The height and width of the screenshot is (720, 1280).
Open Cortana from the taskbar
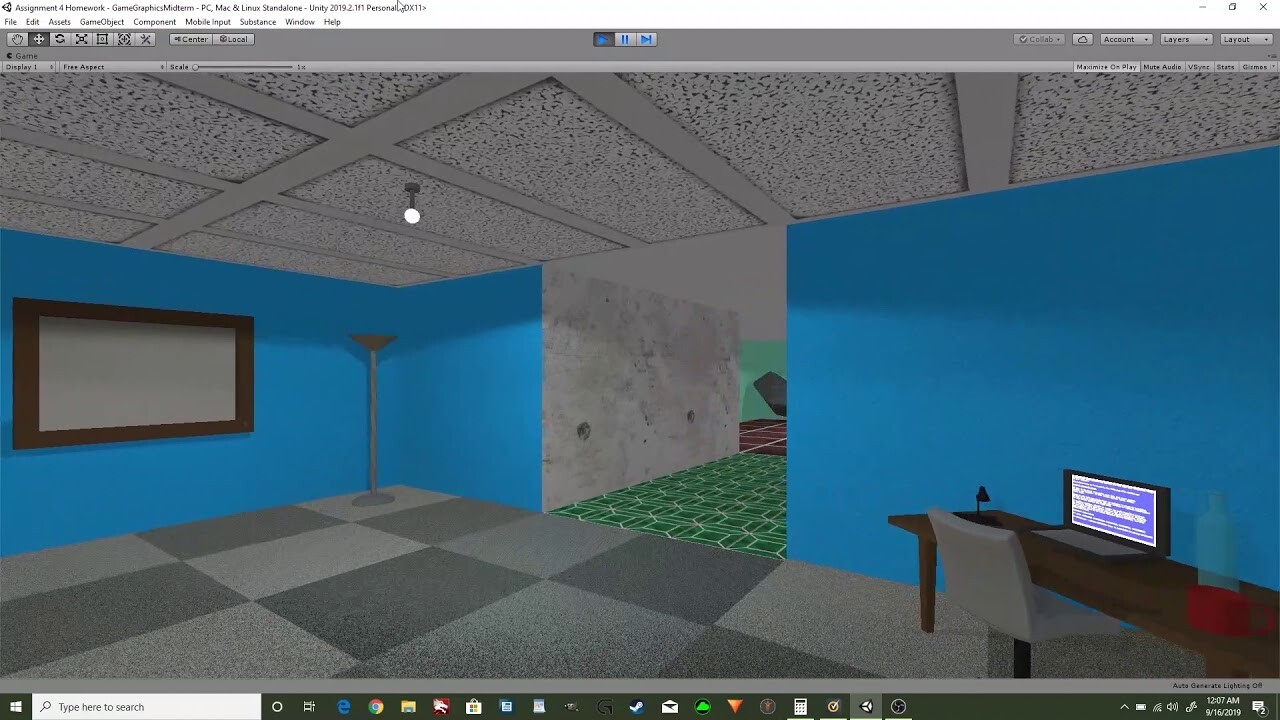pos(277,707)
